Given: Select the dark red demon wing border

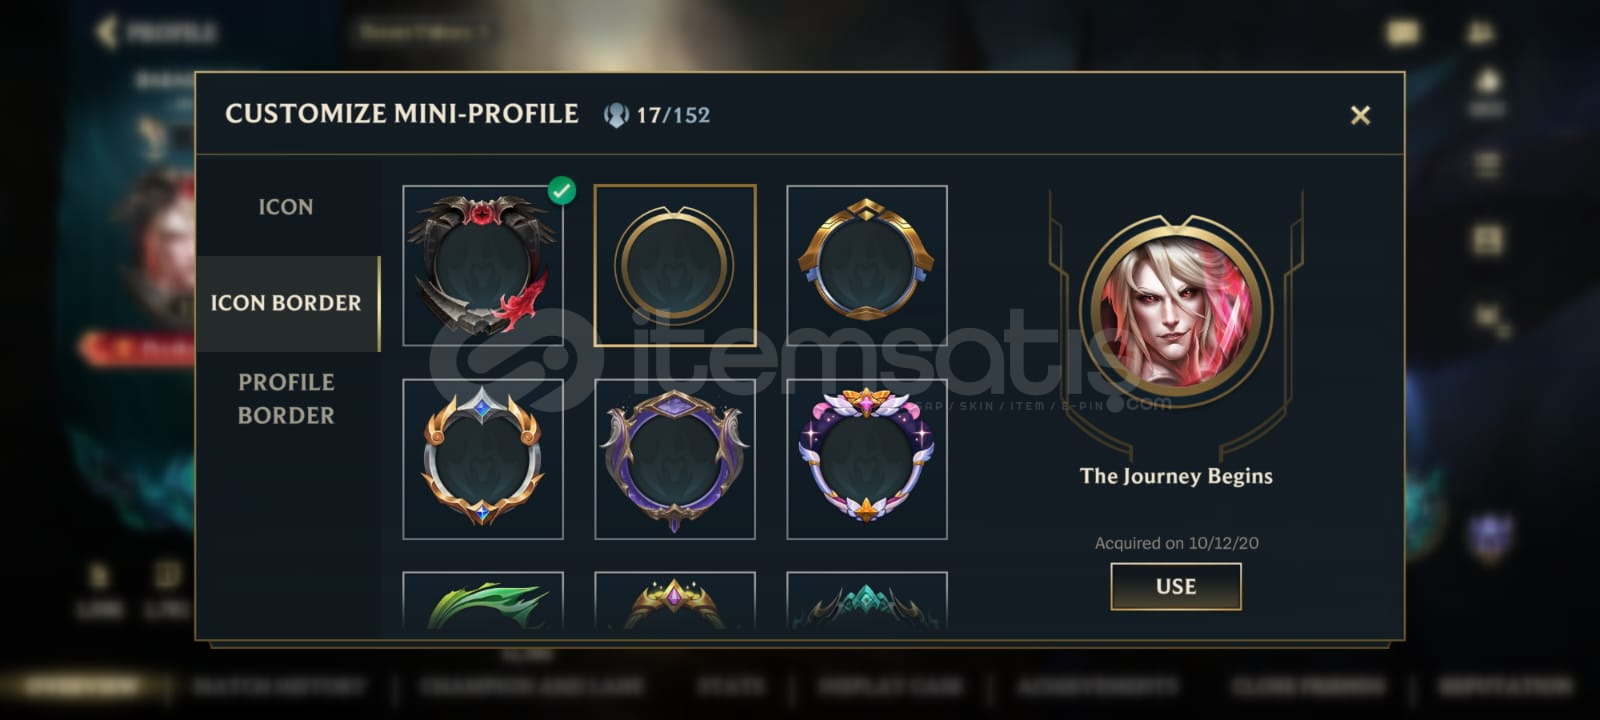Looking at the screenshot, I should tap(483, 266).
